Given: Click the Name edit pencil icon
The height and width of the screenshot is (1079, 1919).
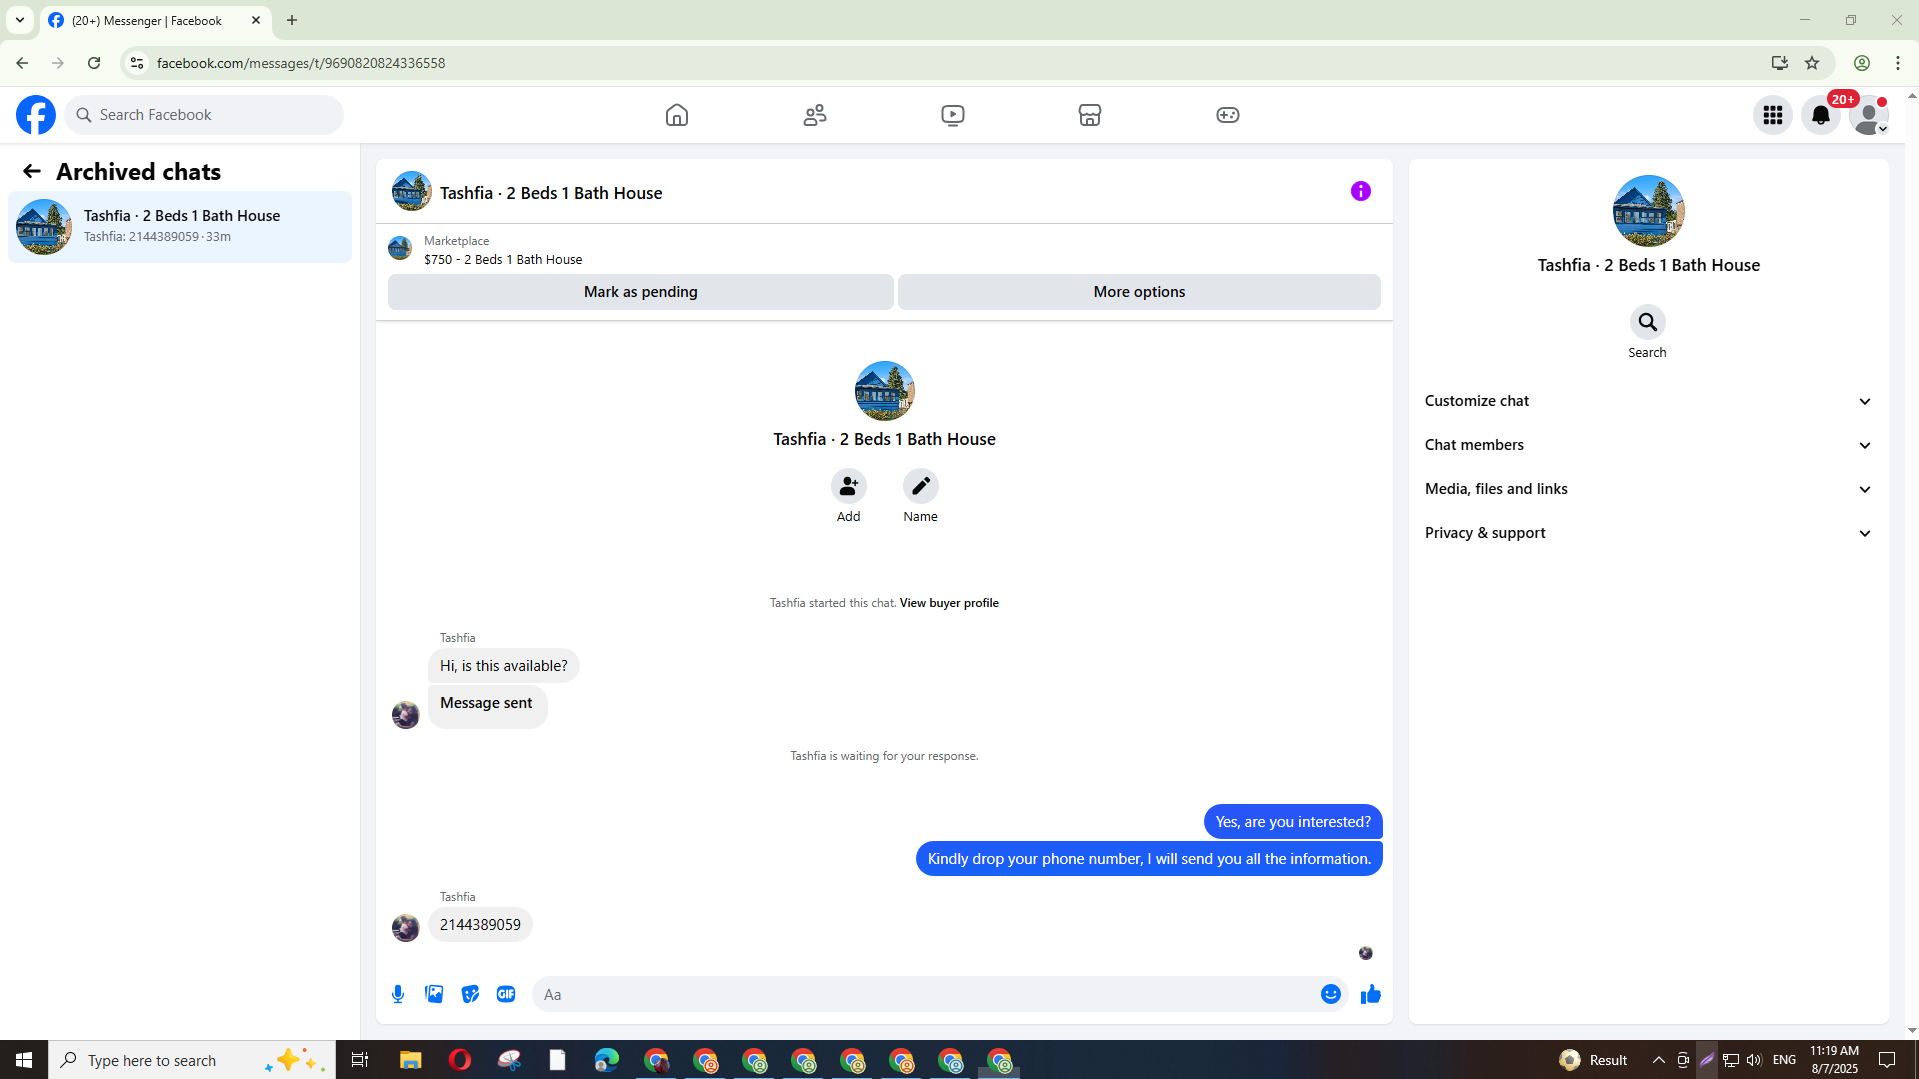Looking at the screenshot, I should click(921, 486).
